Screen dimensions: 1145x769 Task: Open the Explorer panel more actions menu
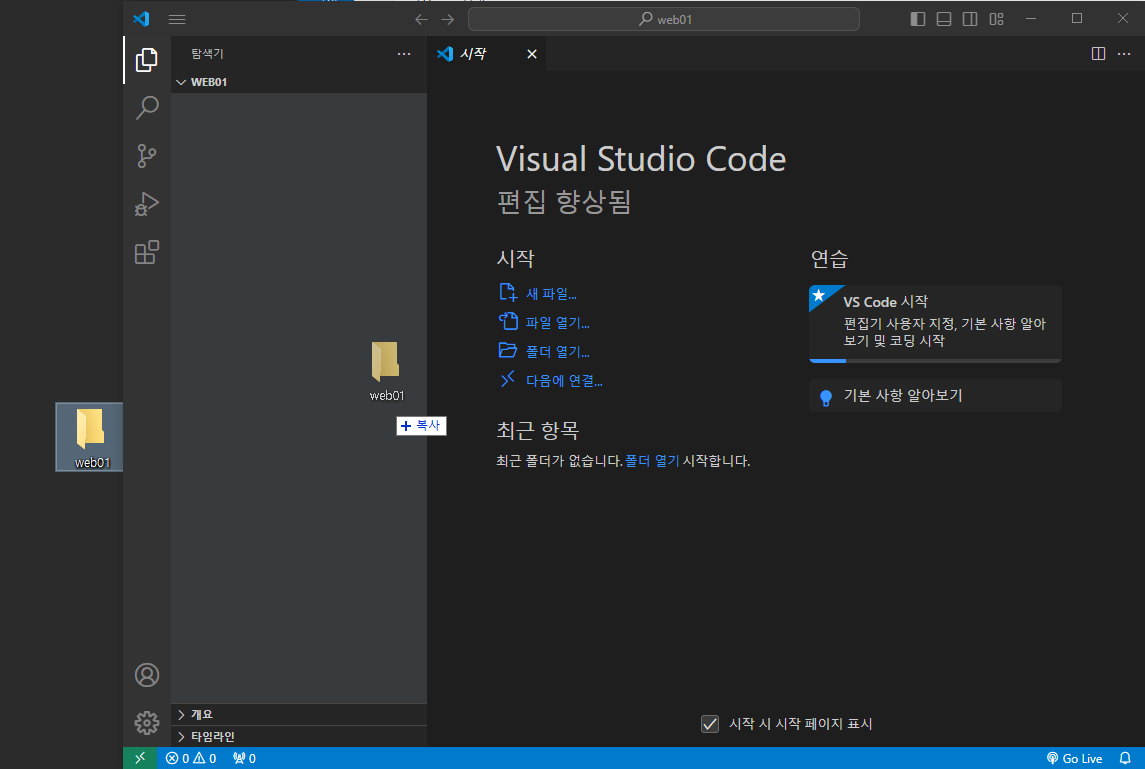(404, 54)
